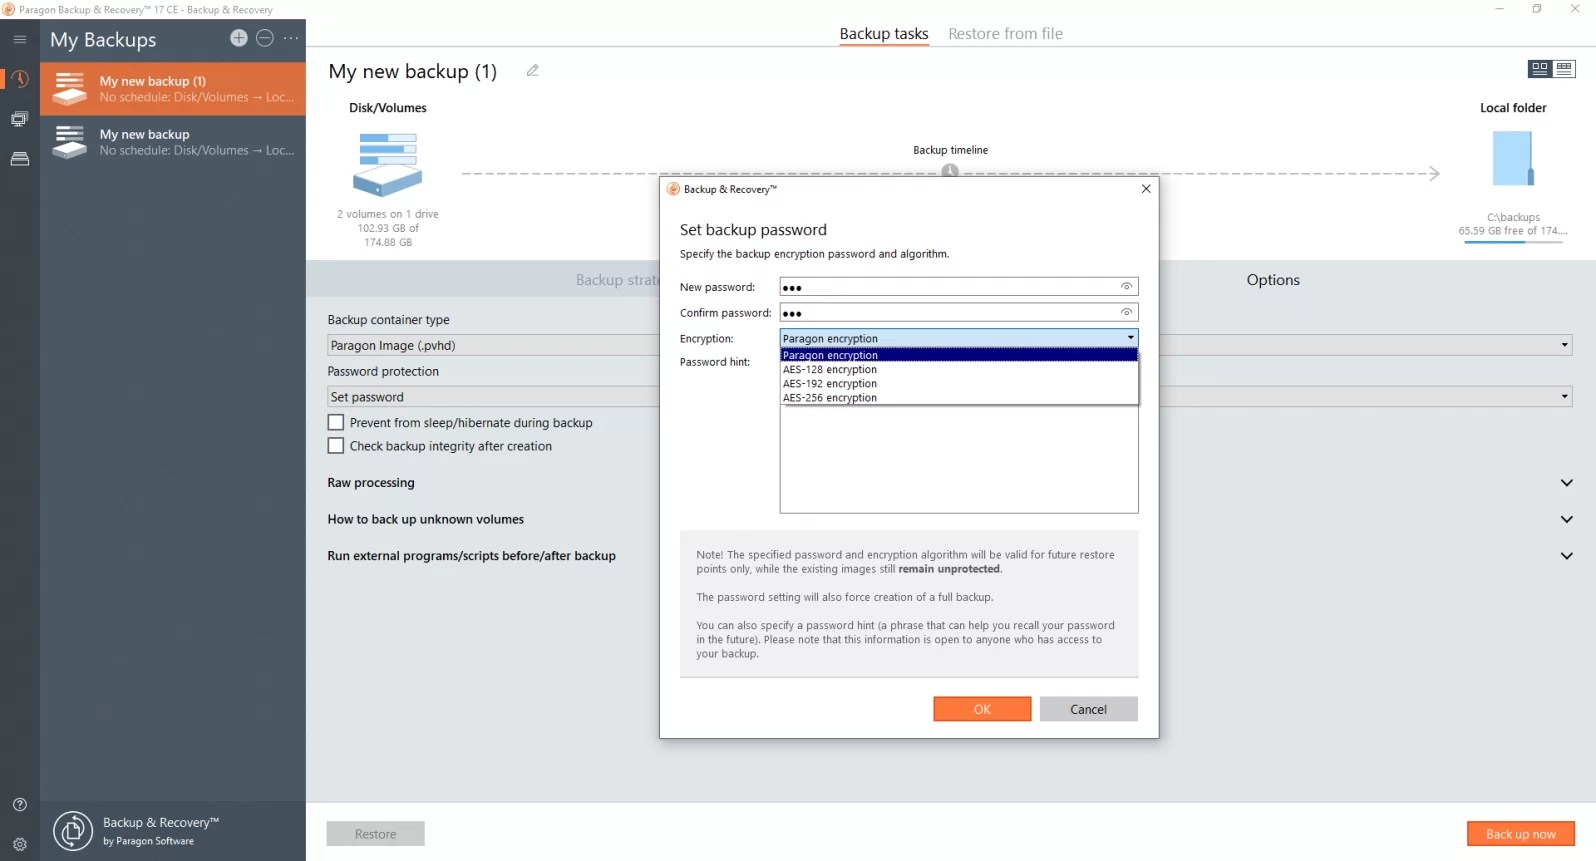Choose Paragon encryption from the list
Screen dimensions: 1596x861
click(959, 355)
